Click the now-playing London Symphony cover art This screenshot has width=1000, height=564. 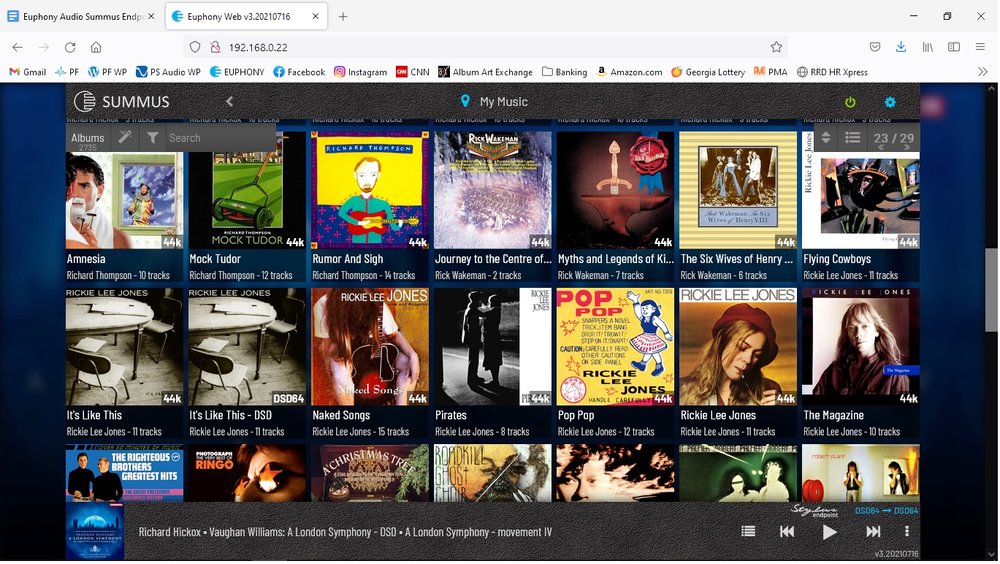pyautogui.click(x=95, y=531)
